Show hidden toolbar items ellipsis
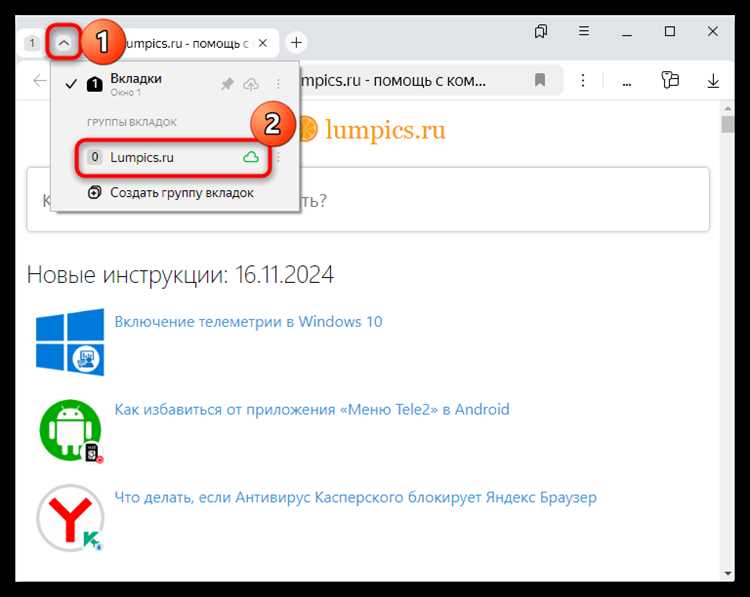 [x=627, y=83]
